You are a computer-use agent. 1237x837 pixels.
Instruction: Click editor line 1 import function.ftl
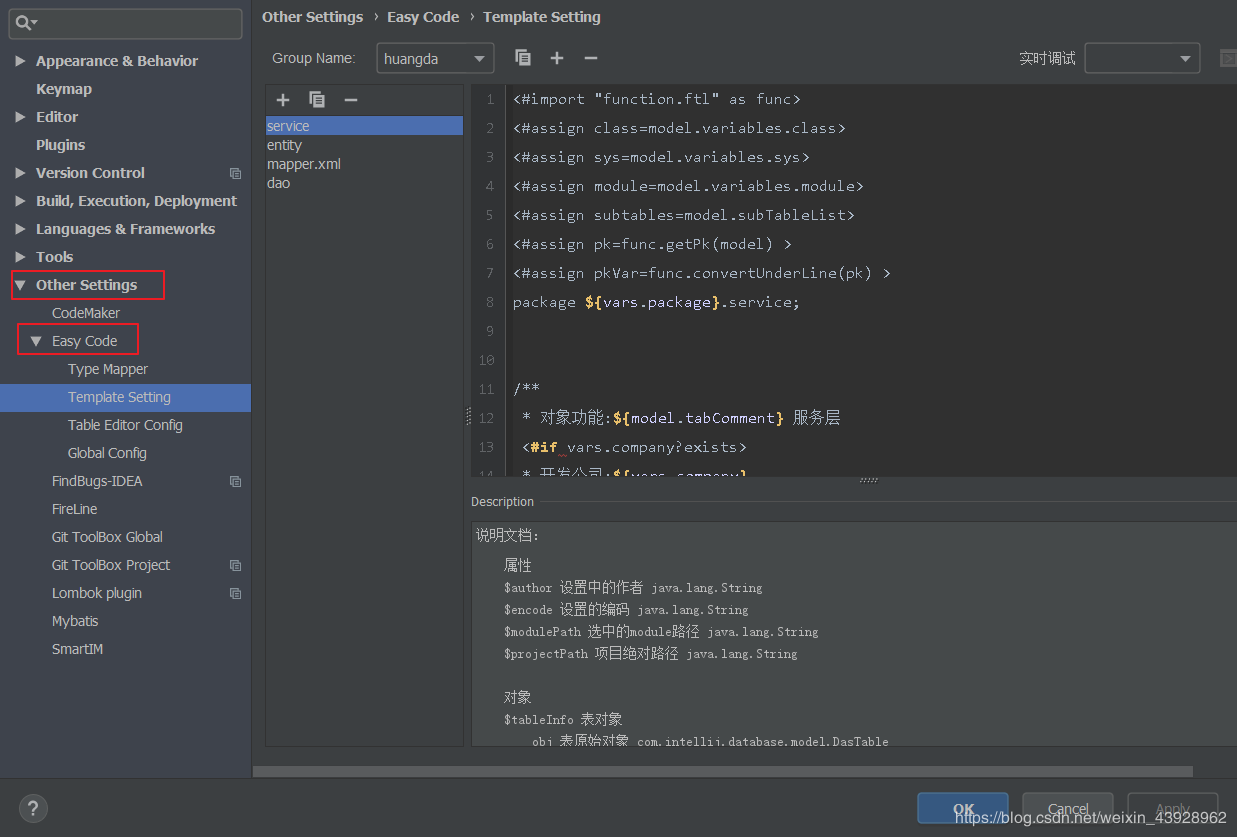tap(657, 99)
